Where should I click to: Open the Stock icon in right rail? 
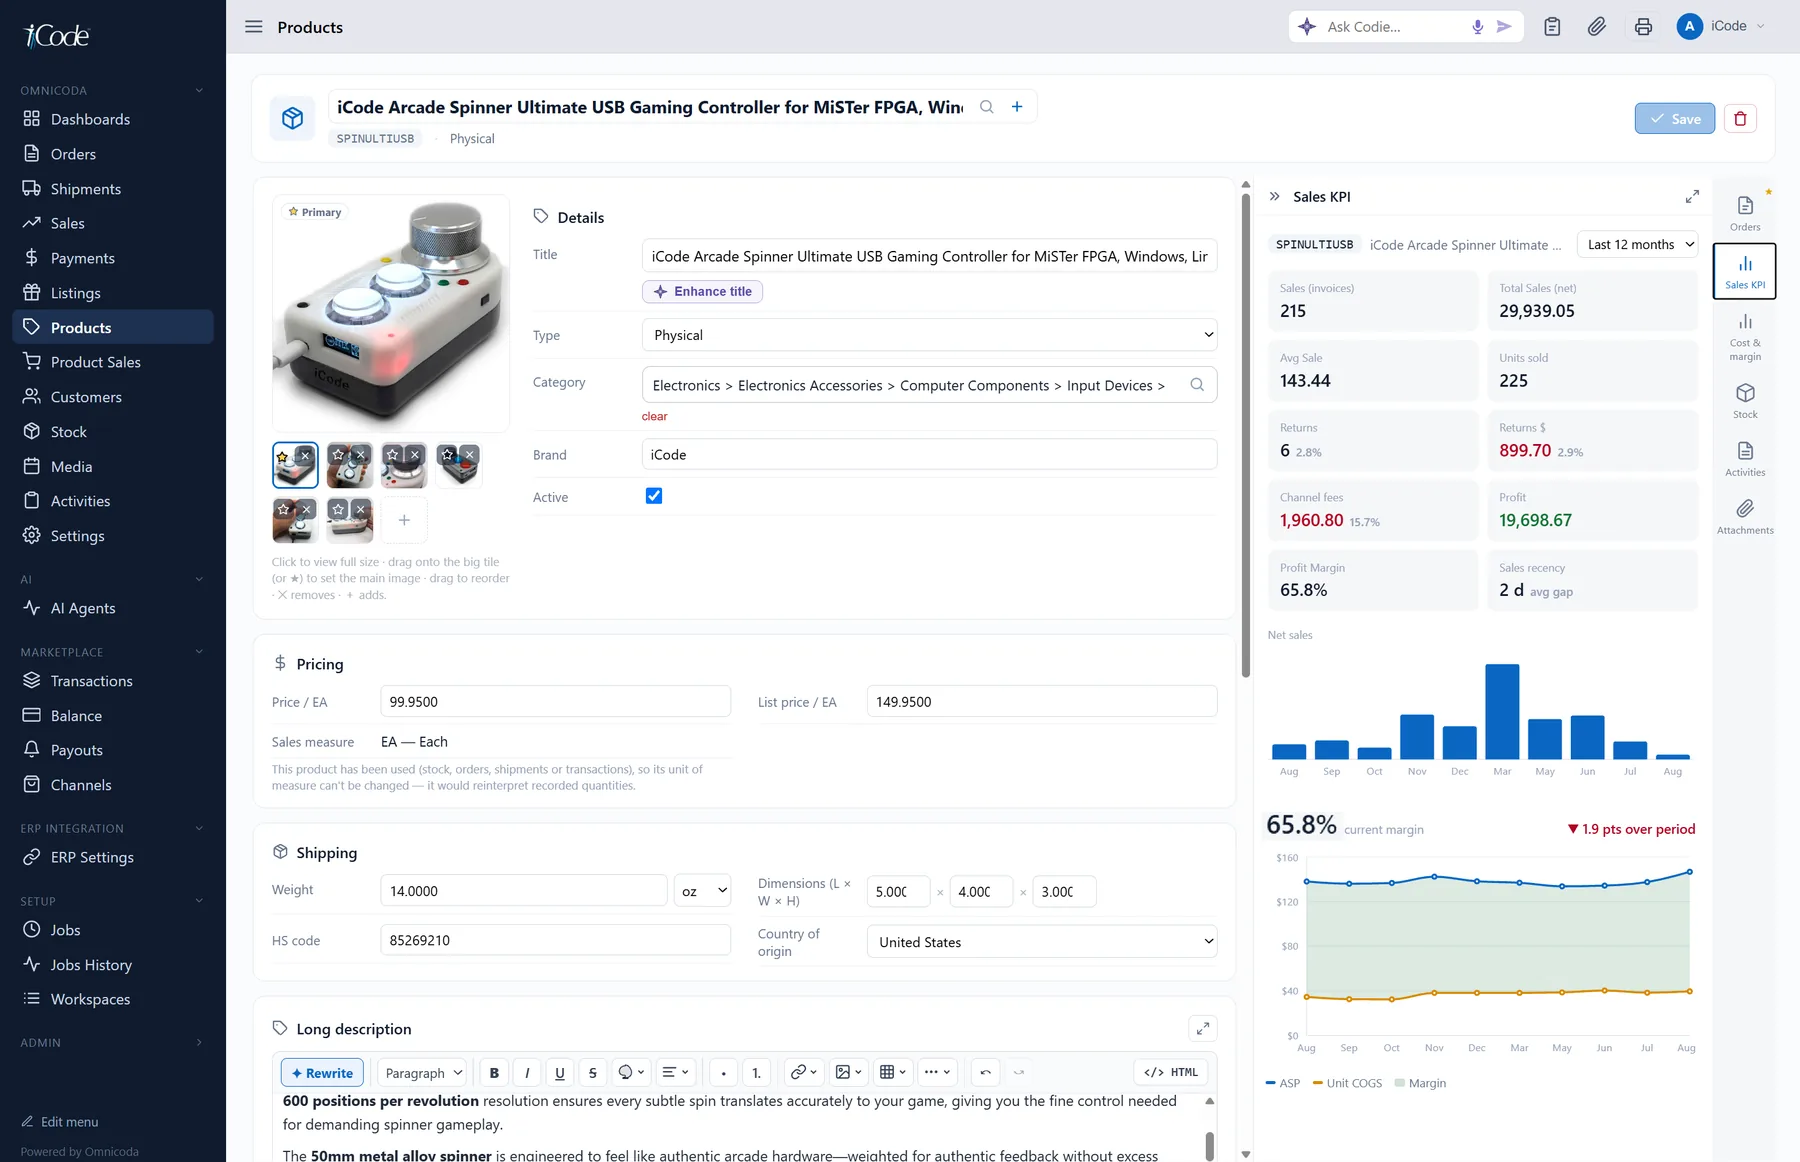coord(1745,400)
